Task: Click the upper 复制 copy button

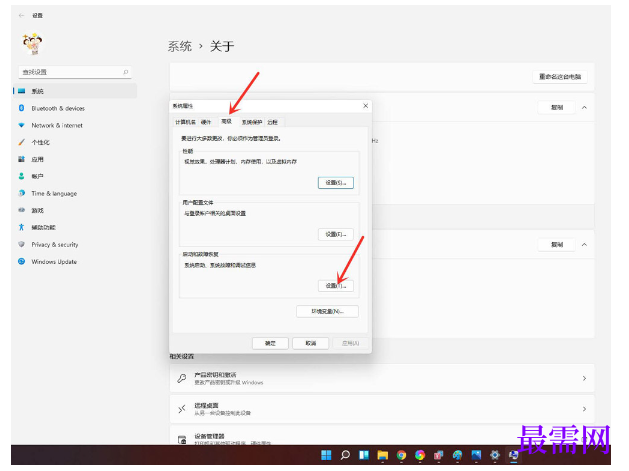Action: click(557, 108)
